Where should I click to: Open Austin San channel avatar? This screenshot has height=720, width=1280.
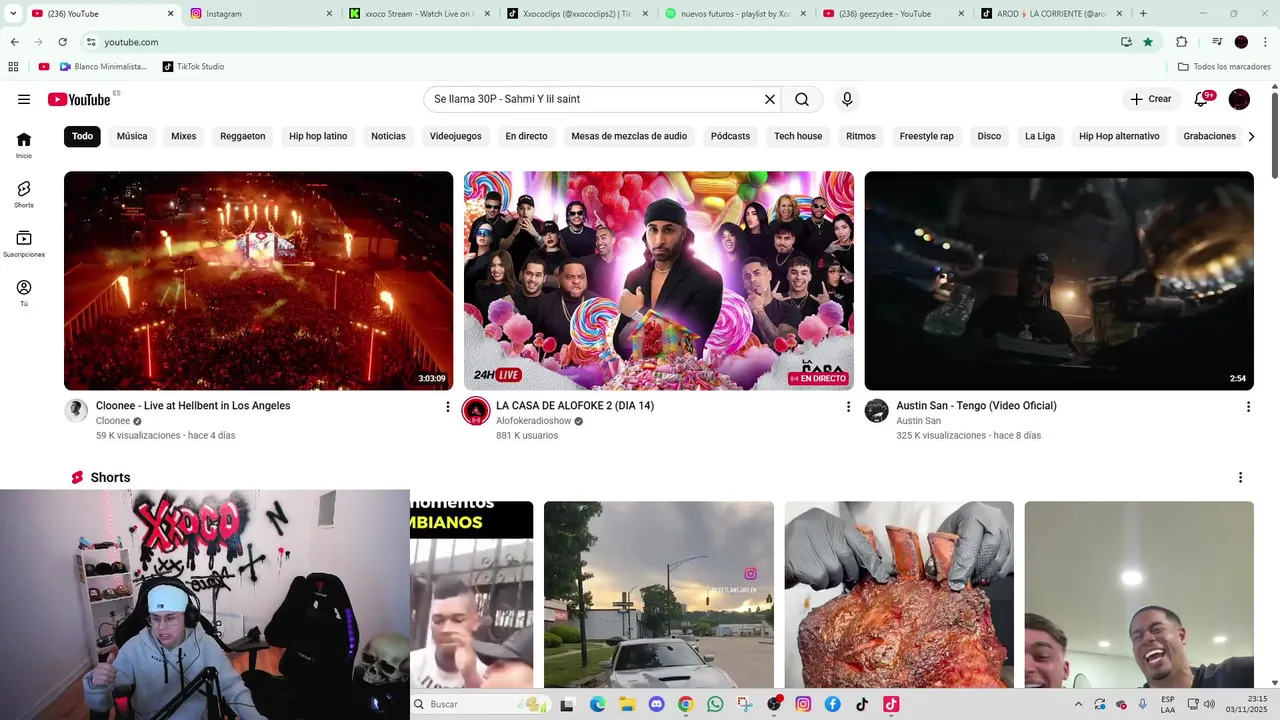click(877, 410)
